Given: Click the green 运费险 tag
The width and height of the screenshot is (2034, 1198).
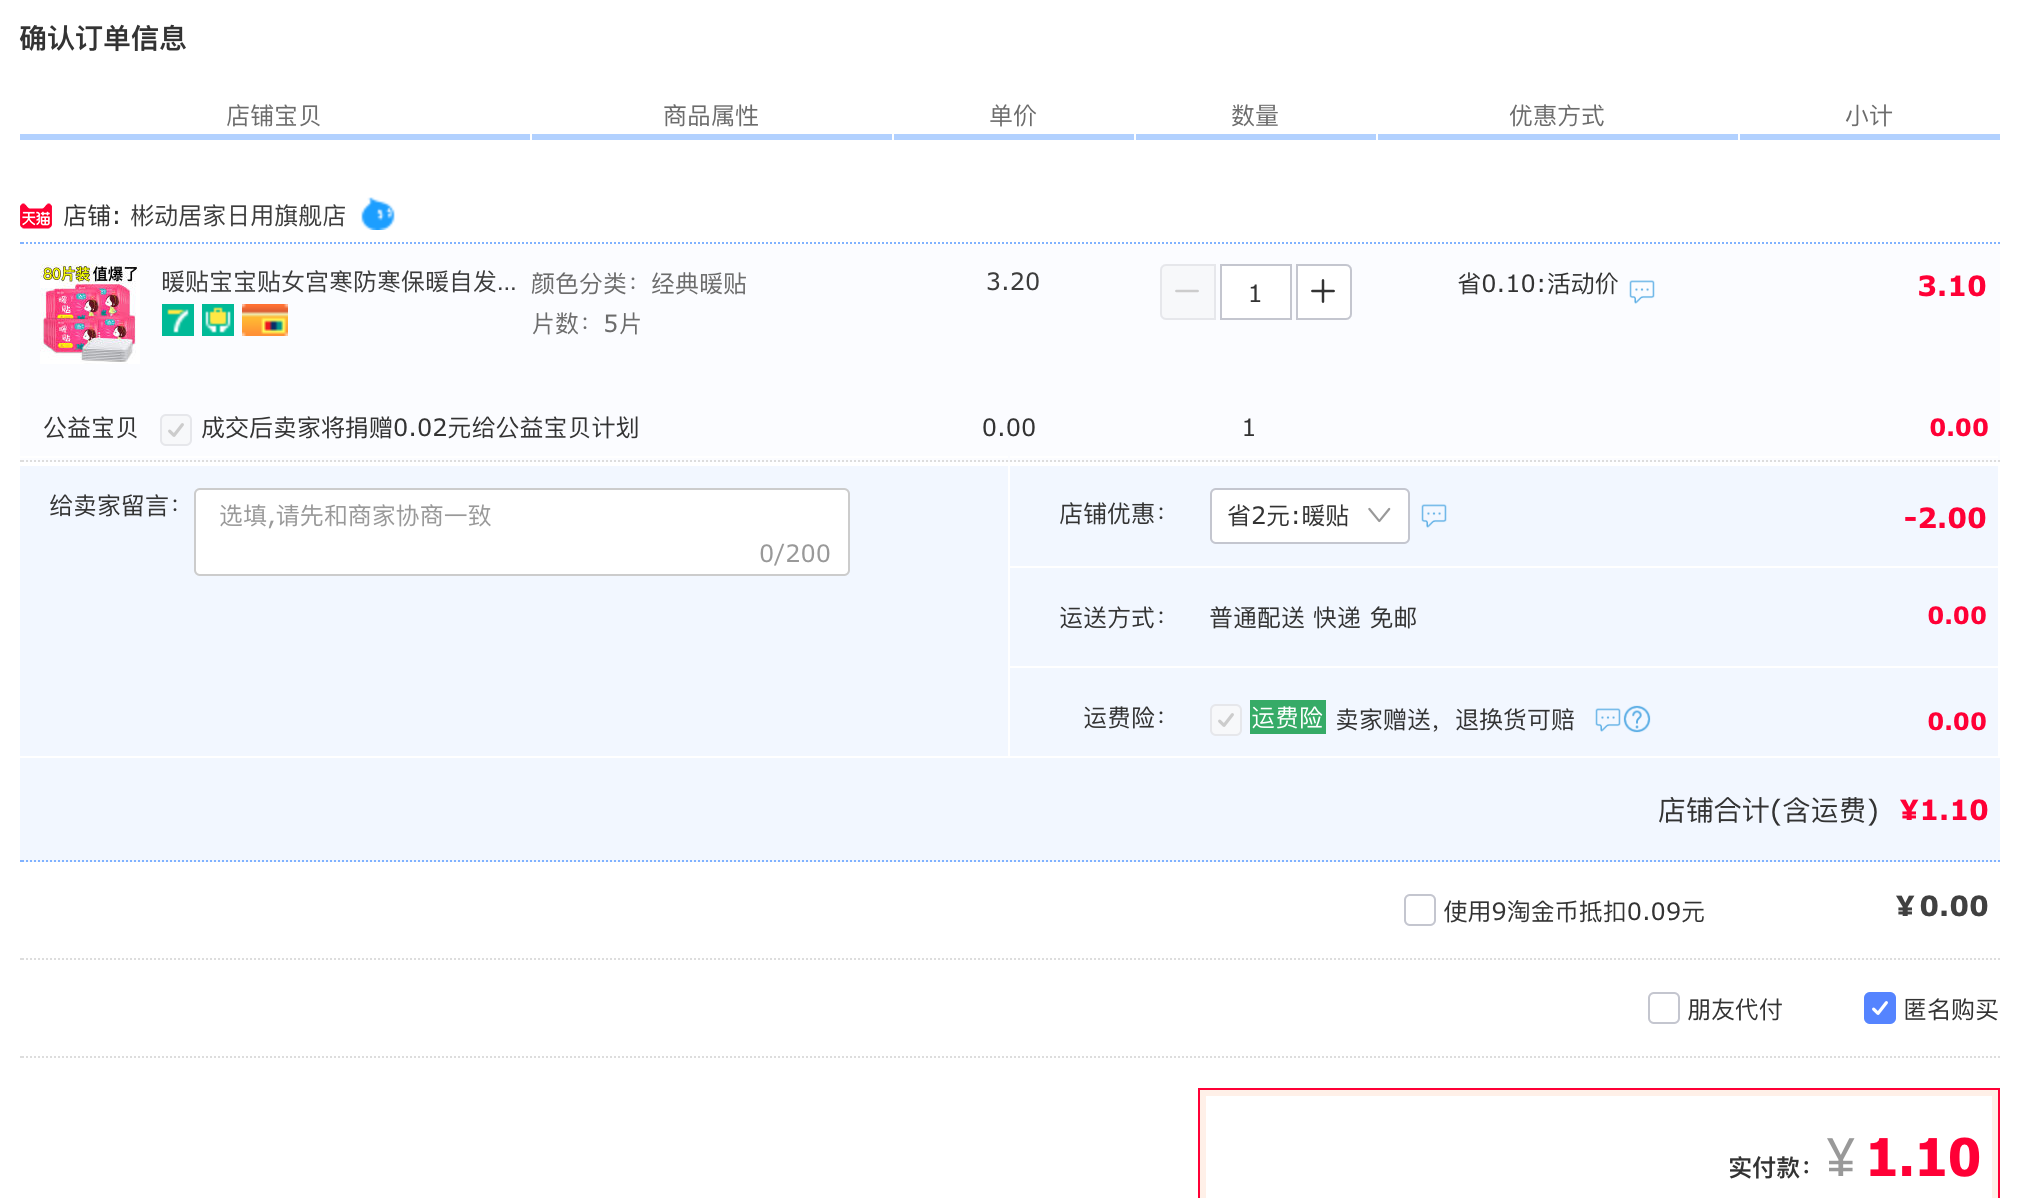Looking at the screenshot, I should (1287, 718).
